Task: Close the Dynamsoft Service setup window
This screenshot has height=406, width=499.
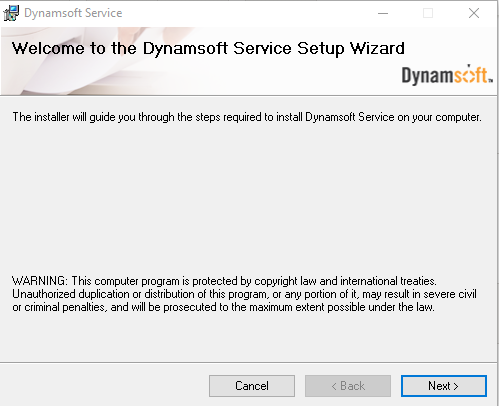Action: [x=474, y=13]
